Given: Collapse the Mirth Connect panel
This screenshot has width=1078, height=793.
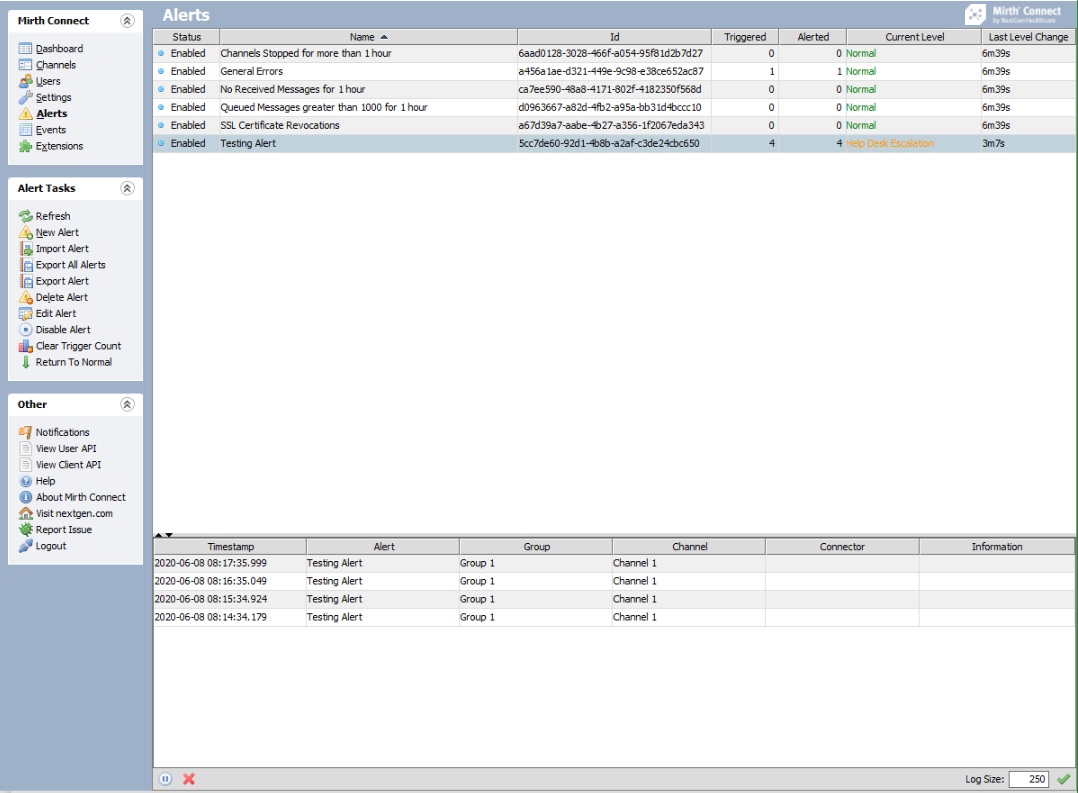Looking at the screenshot, I should click(127, 21).
